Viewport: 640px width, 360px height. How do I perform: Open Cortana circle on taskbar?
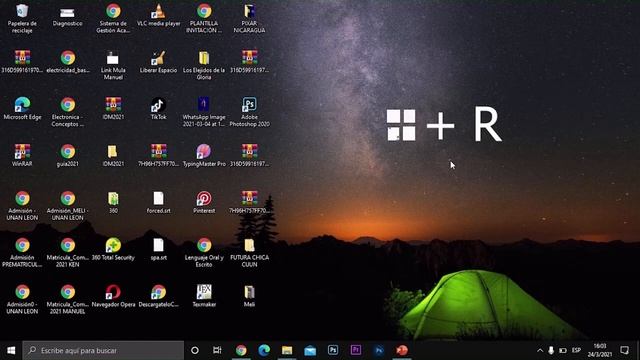(x=195, y=350)
